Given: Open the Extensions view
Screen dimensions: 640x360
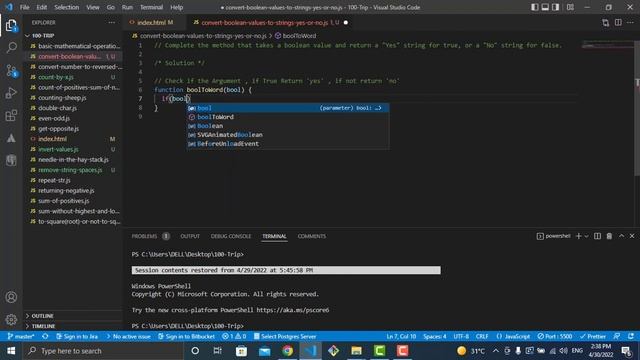Looking at the screenshot, I should [x=11, y=116].
